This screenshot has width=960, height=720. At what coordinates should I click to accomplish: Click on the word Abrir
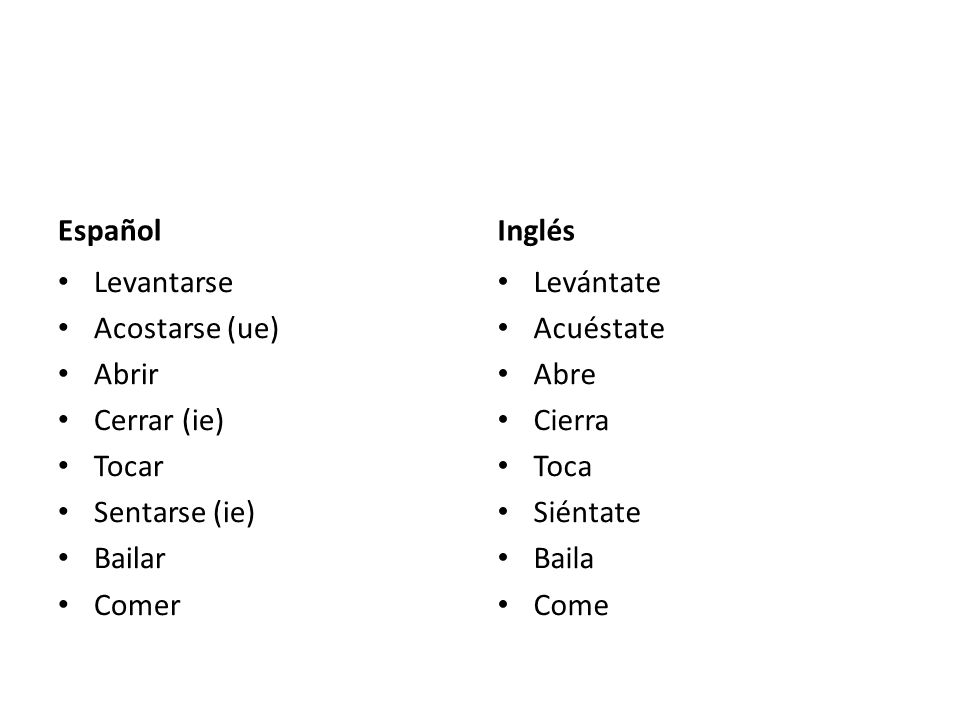click(126, 375)
